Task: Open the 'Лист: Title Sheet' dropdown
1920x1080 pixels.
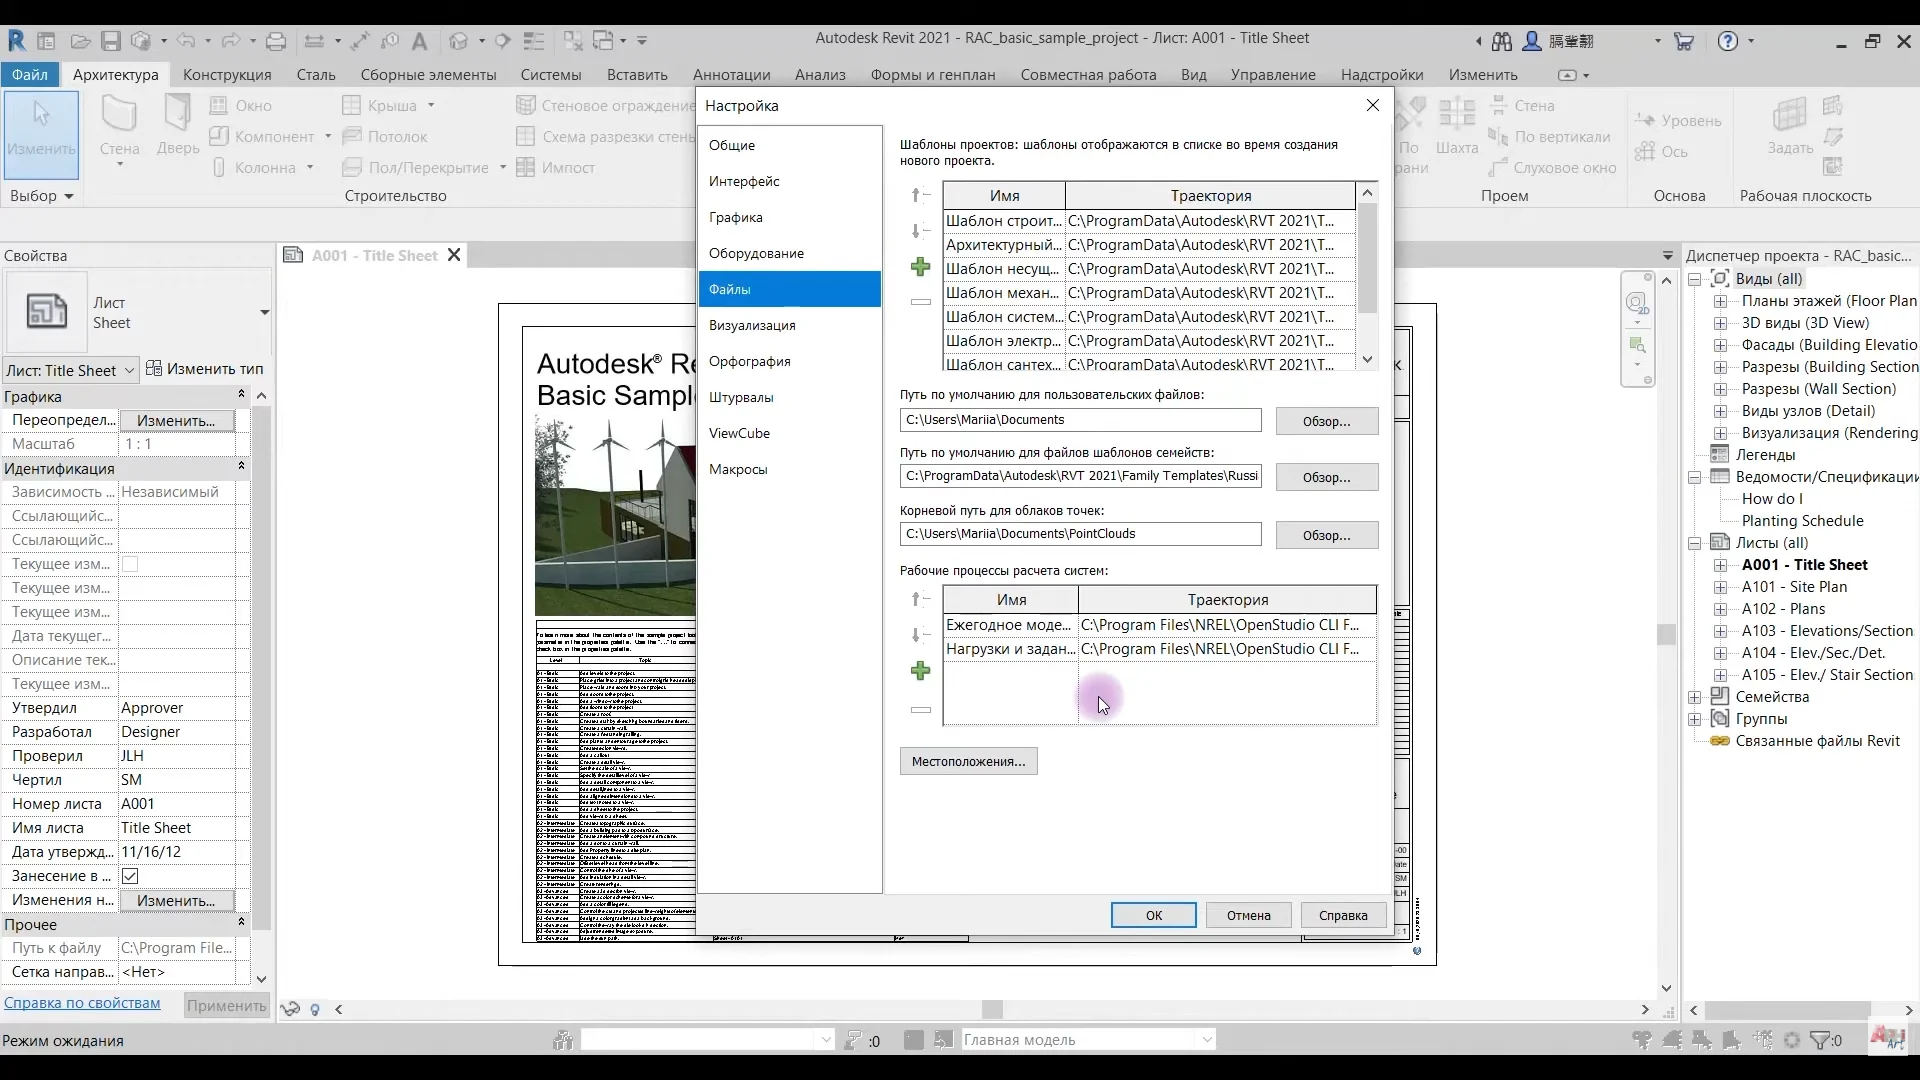Action: point(70,370)
